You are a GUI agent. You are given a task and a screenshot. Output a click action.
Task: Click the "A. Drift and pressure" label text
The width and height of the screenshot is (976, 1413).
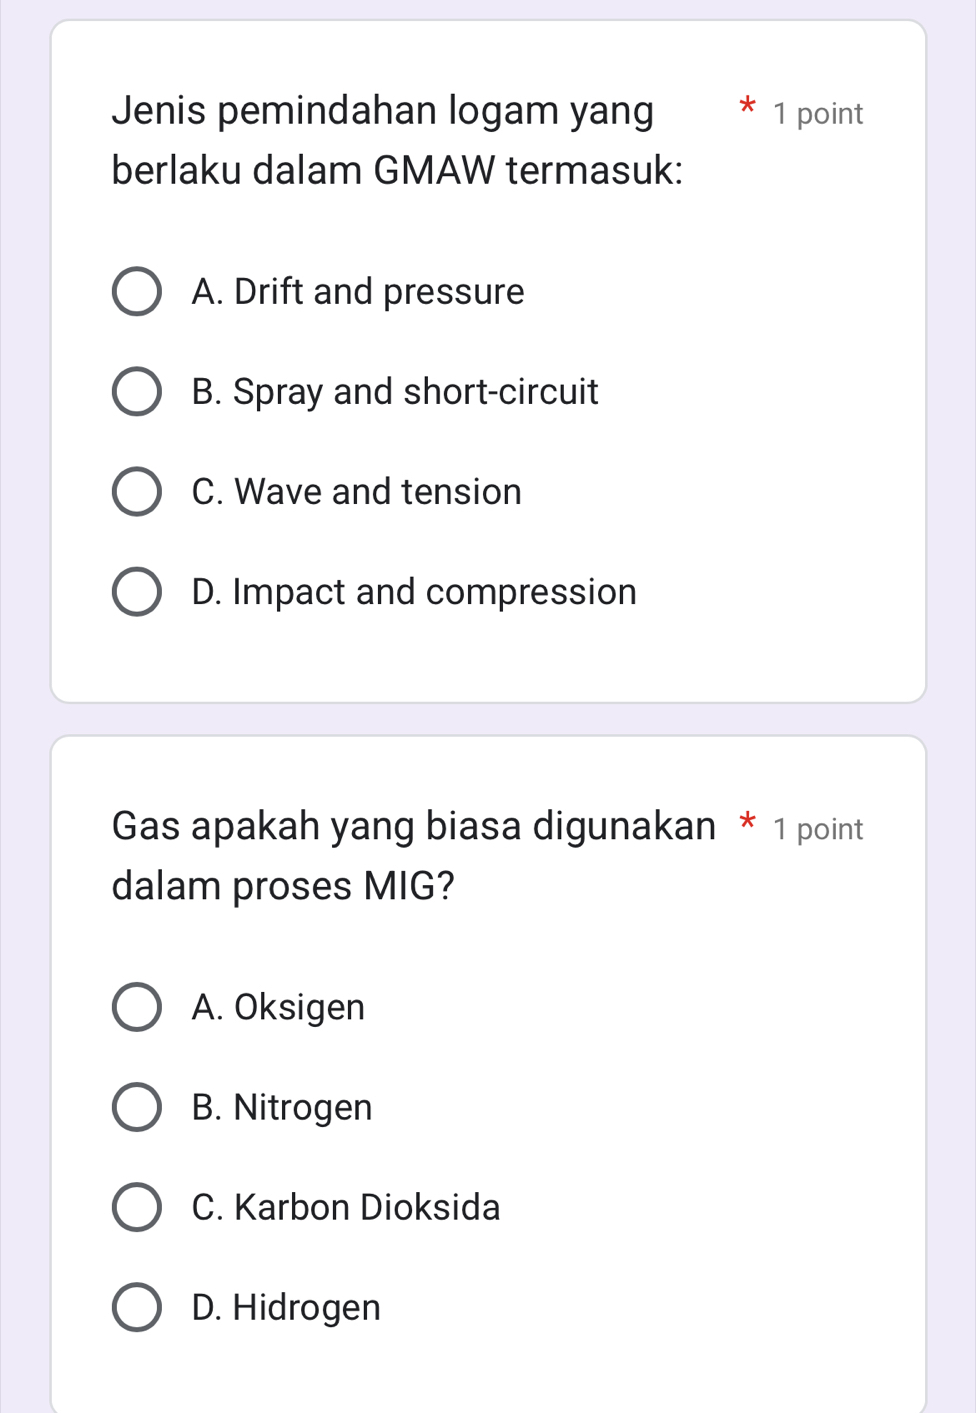point(357,292)
